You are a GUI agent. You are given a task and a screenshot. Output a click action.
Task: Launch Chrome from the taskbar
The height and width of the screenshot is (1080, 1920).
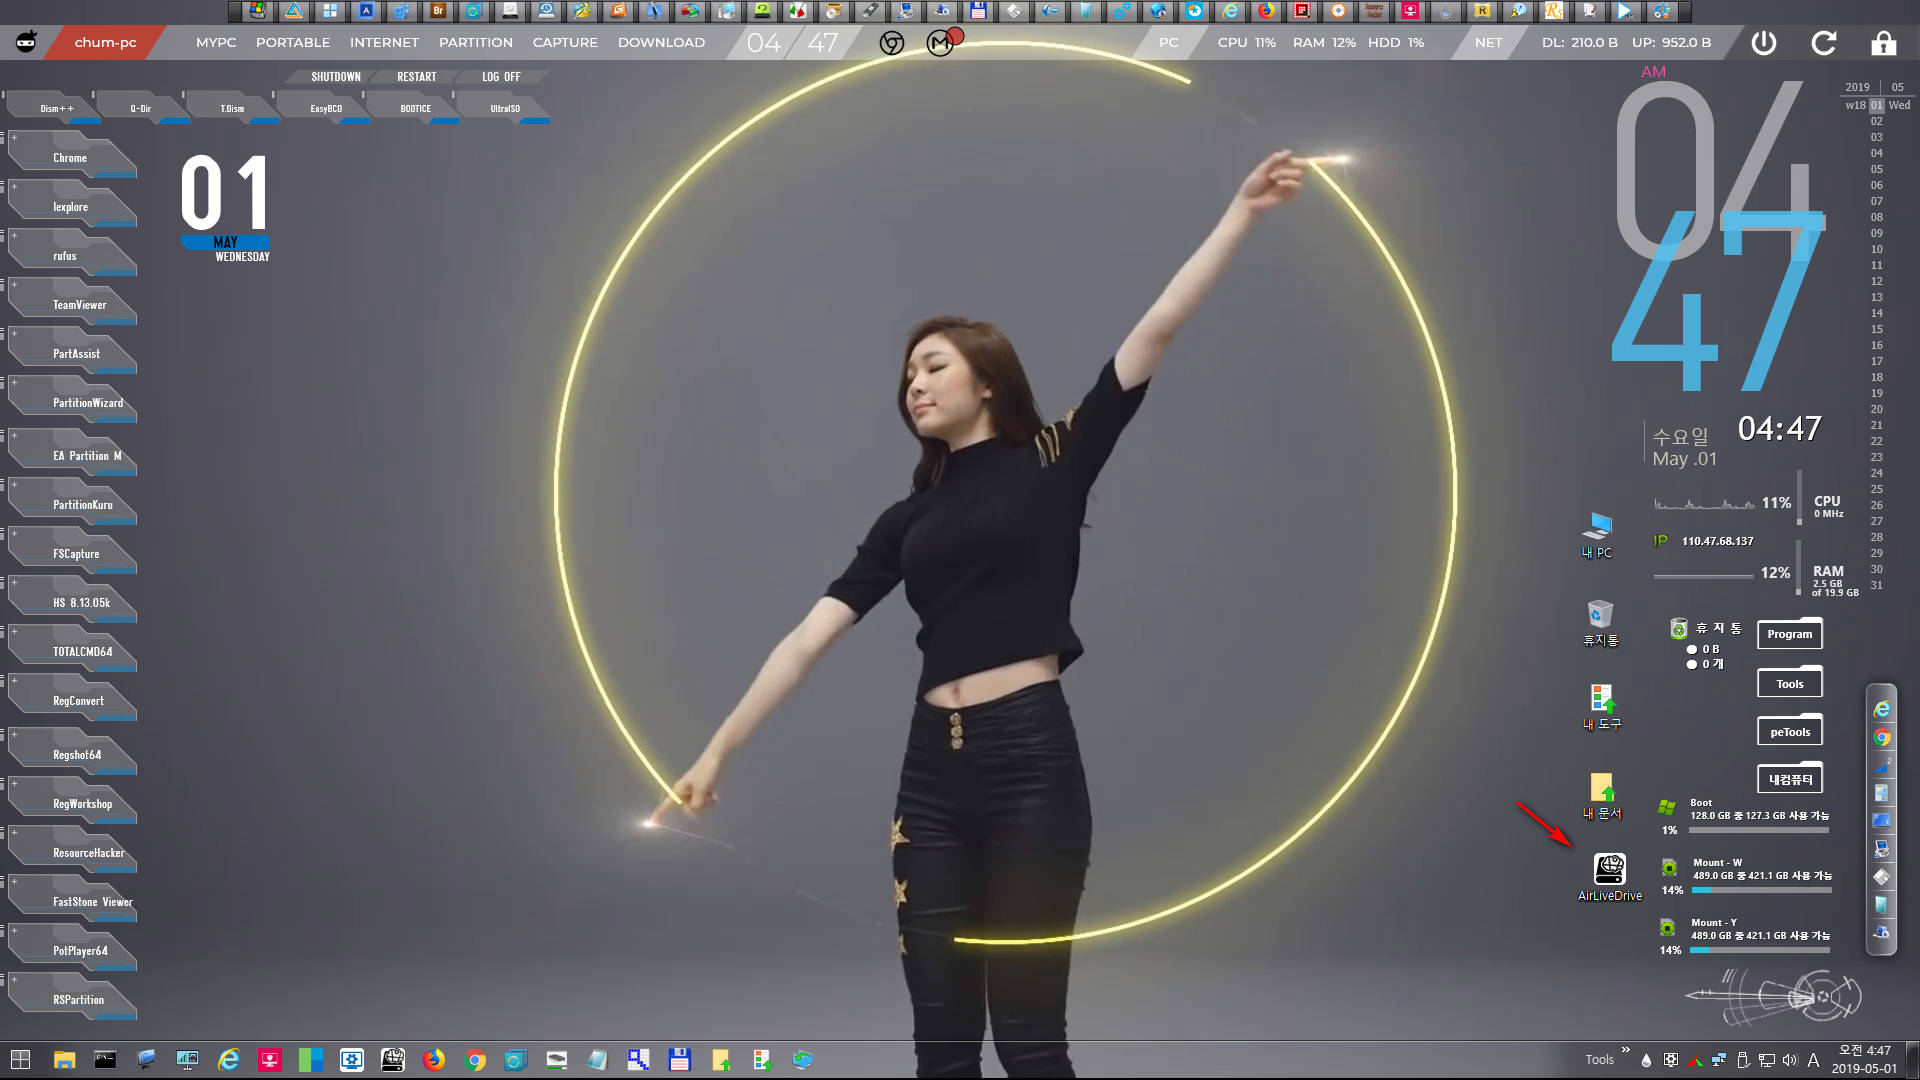(x=475, y=1060)
